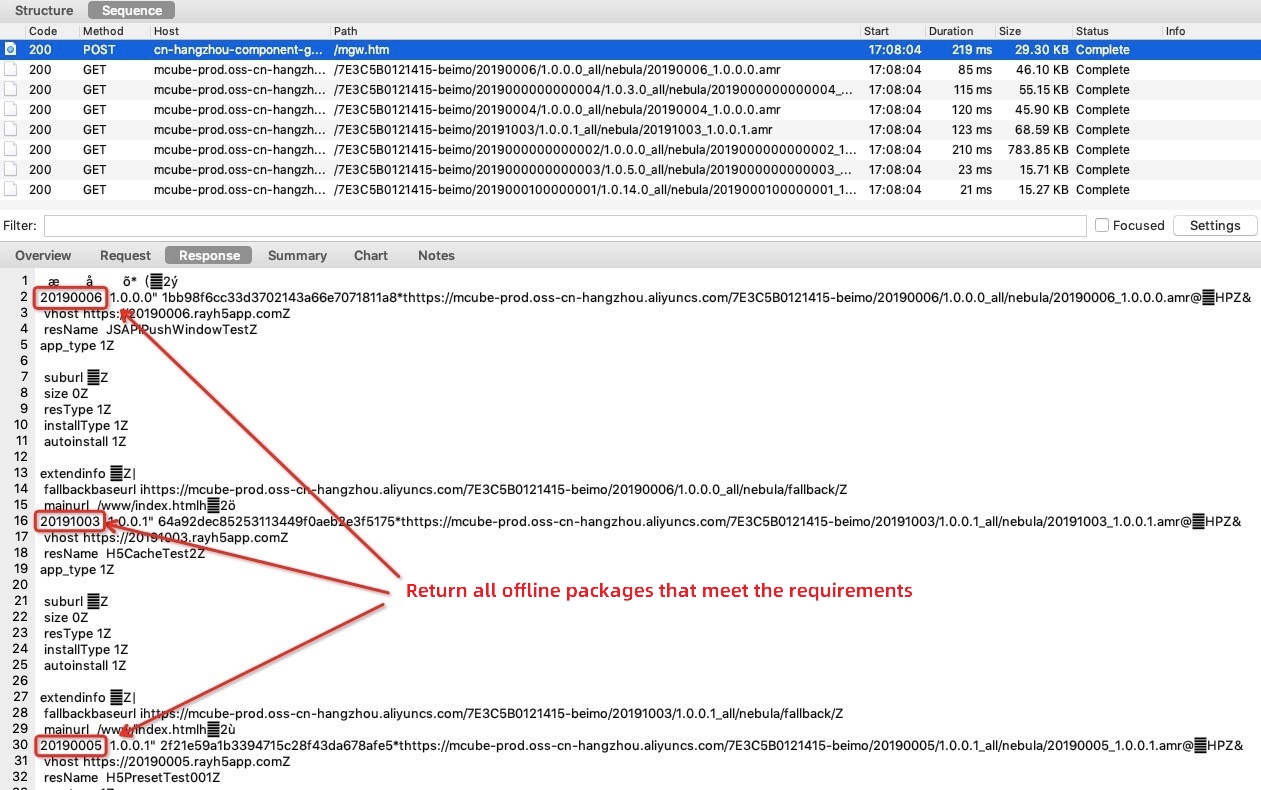Sort by the Info column header
Viewport: 1261px width, 790px height.
tap(1176, 31)
